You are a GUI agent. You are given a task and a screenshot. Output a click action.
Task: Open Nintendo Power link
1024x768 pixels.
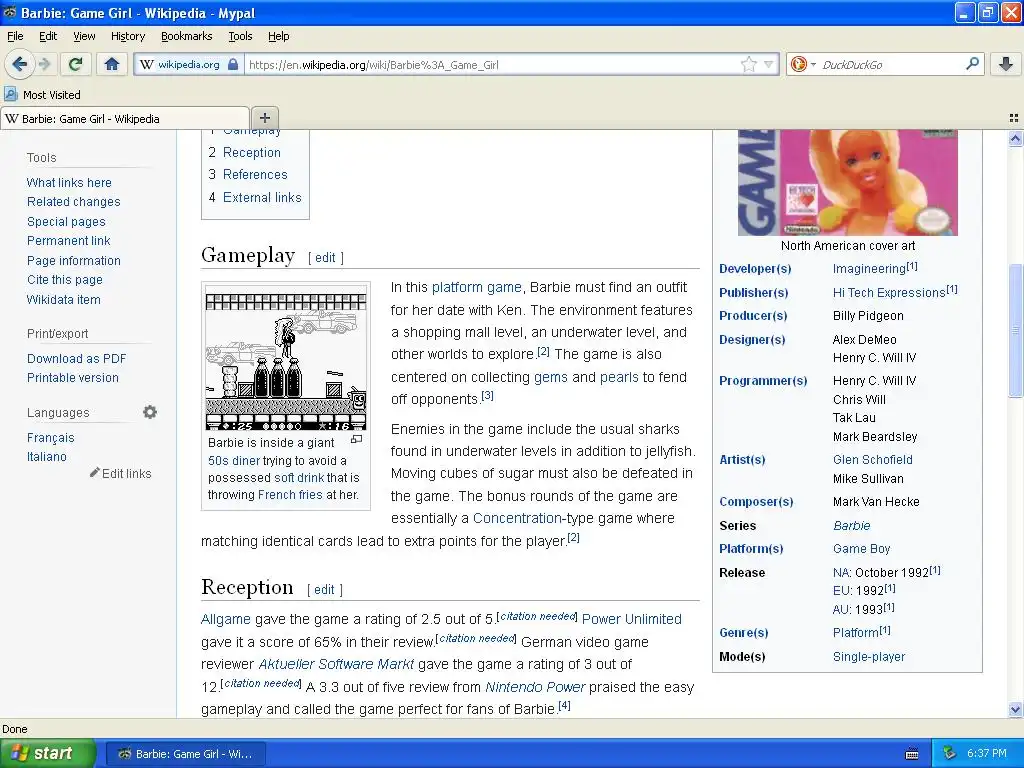click(535, 687)
